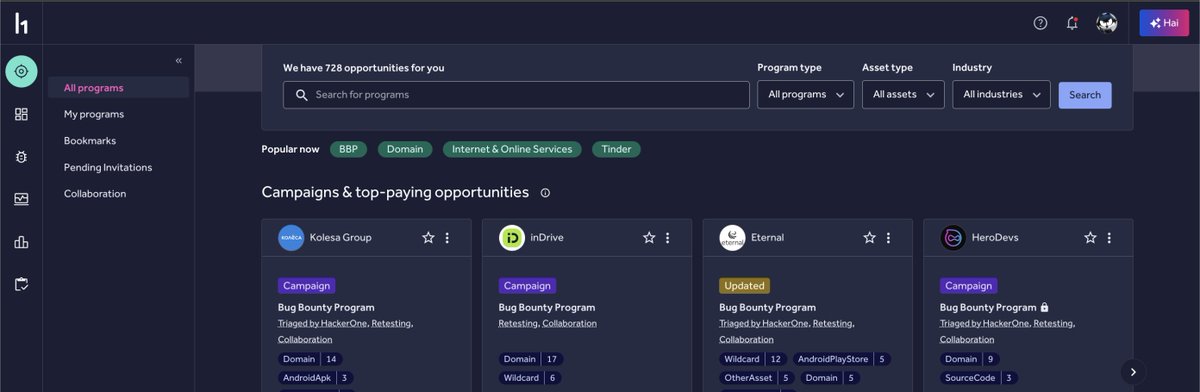Screen dimensions: 1200x392
Task: Bookmark Eternal with star
Action: (869, 238)
